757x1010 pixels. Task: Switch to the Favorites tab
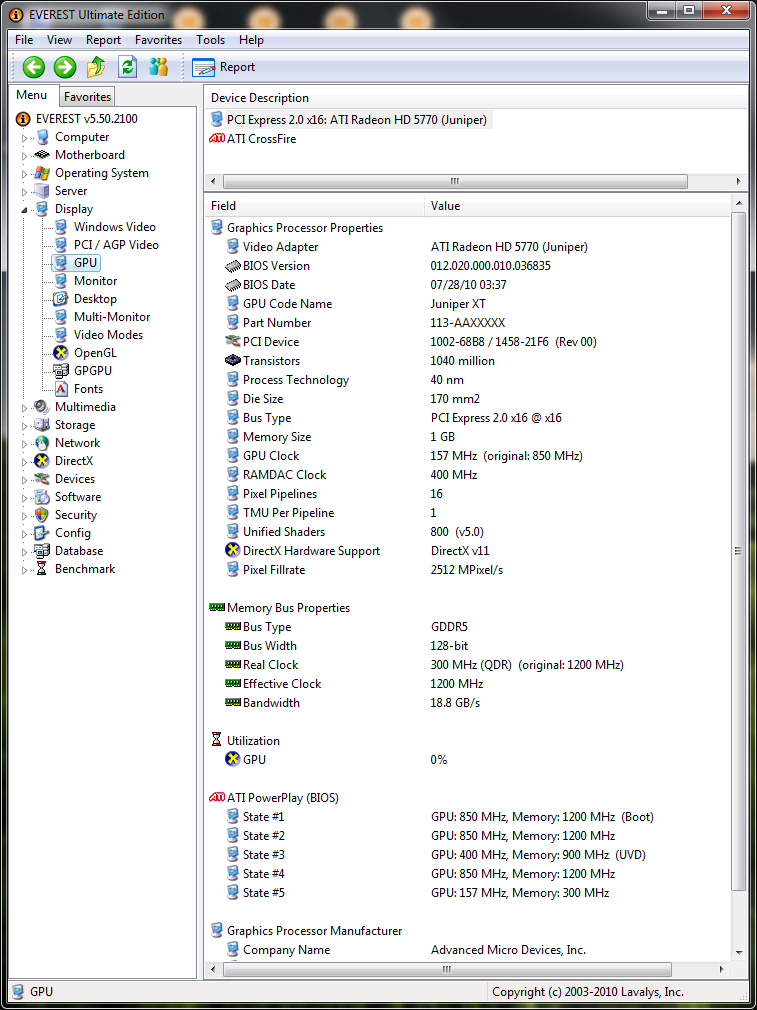tap(87, 97)
